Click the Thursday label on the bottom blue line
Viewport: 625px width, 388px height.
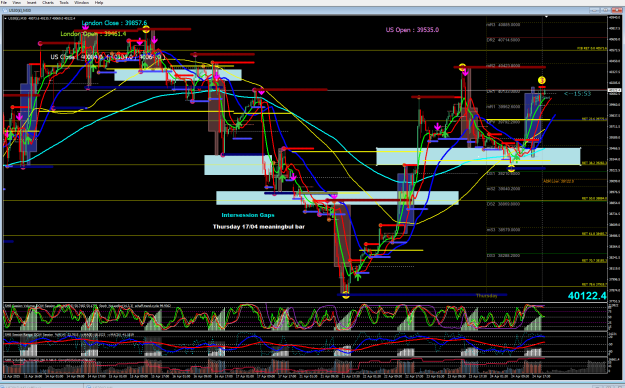click(x=487, y=296)
